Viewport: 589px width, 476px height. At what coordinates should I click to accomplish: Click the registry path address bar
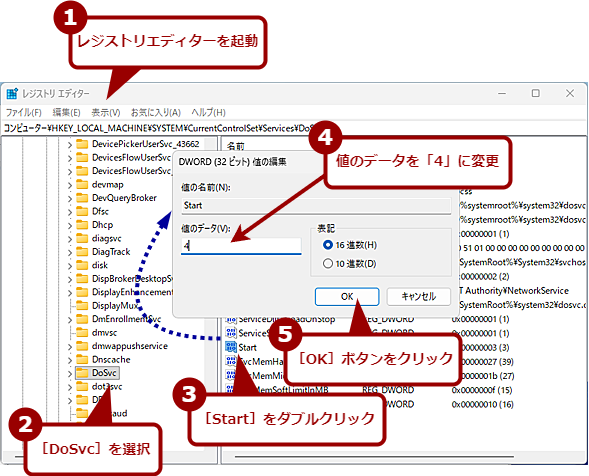(158, 128)
